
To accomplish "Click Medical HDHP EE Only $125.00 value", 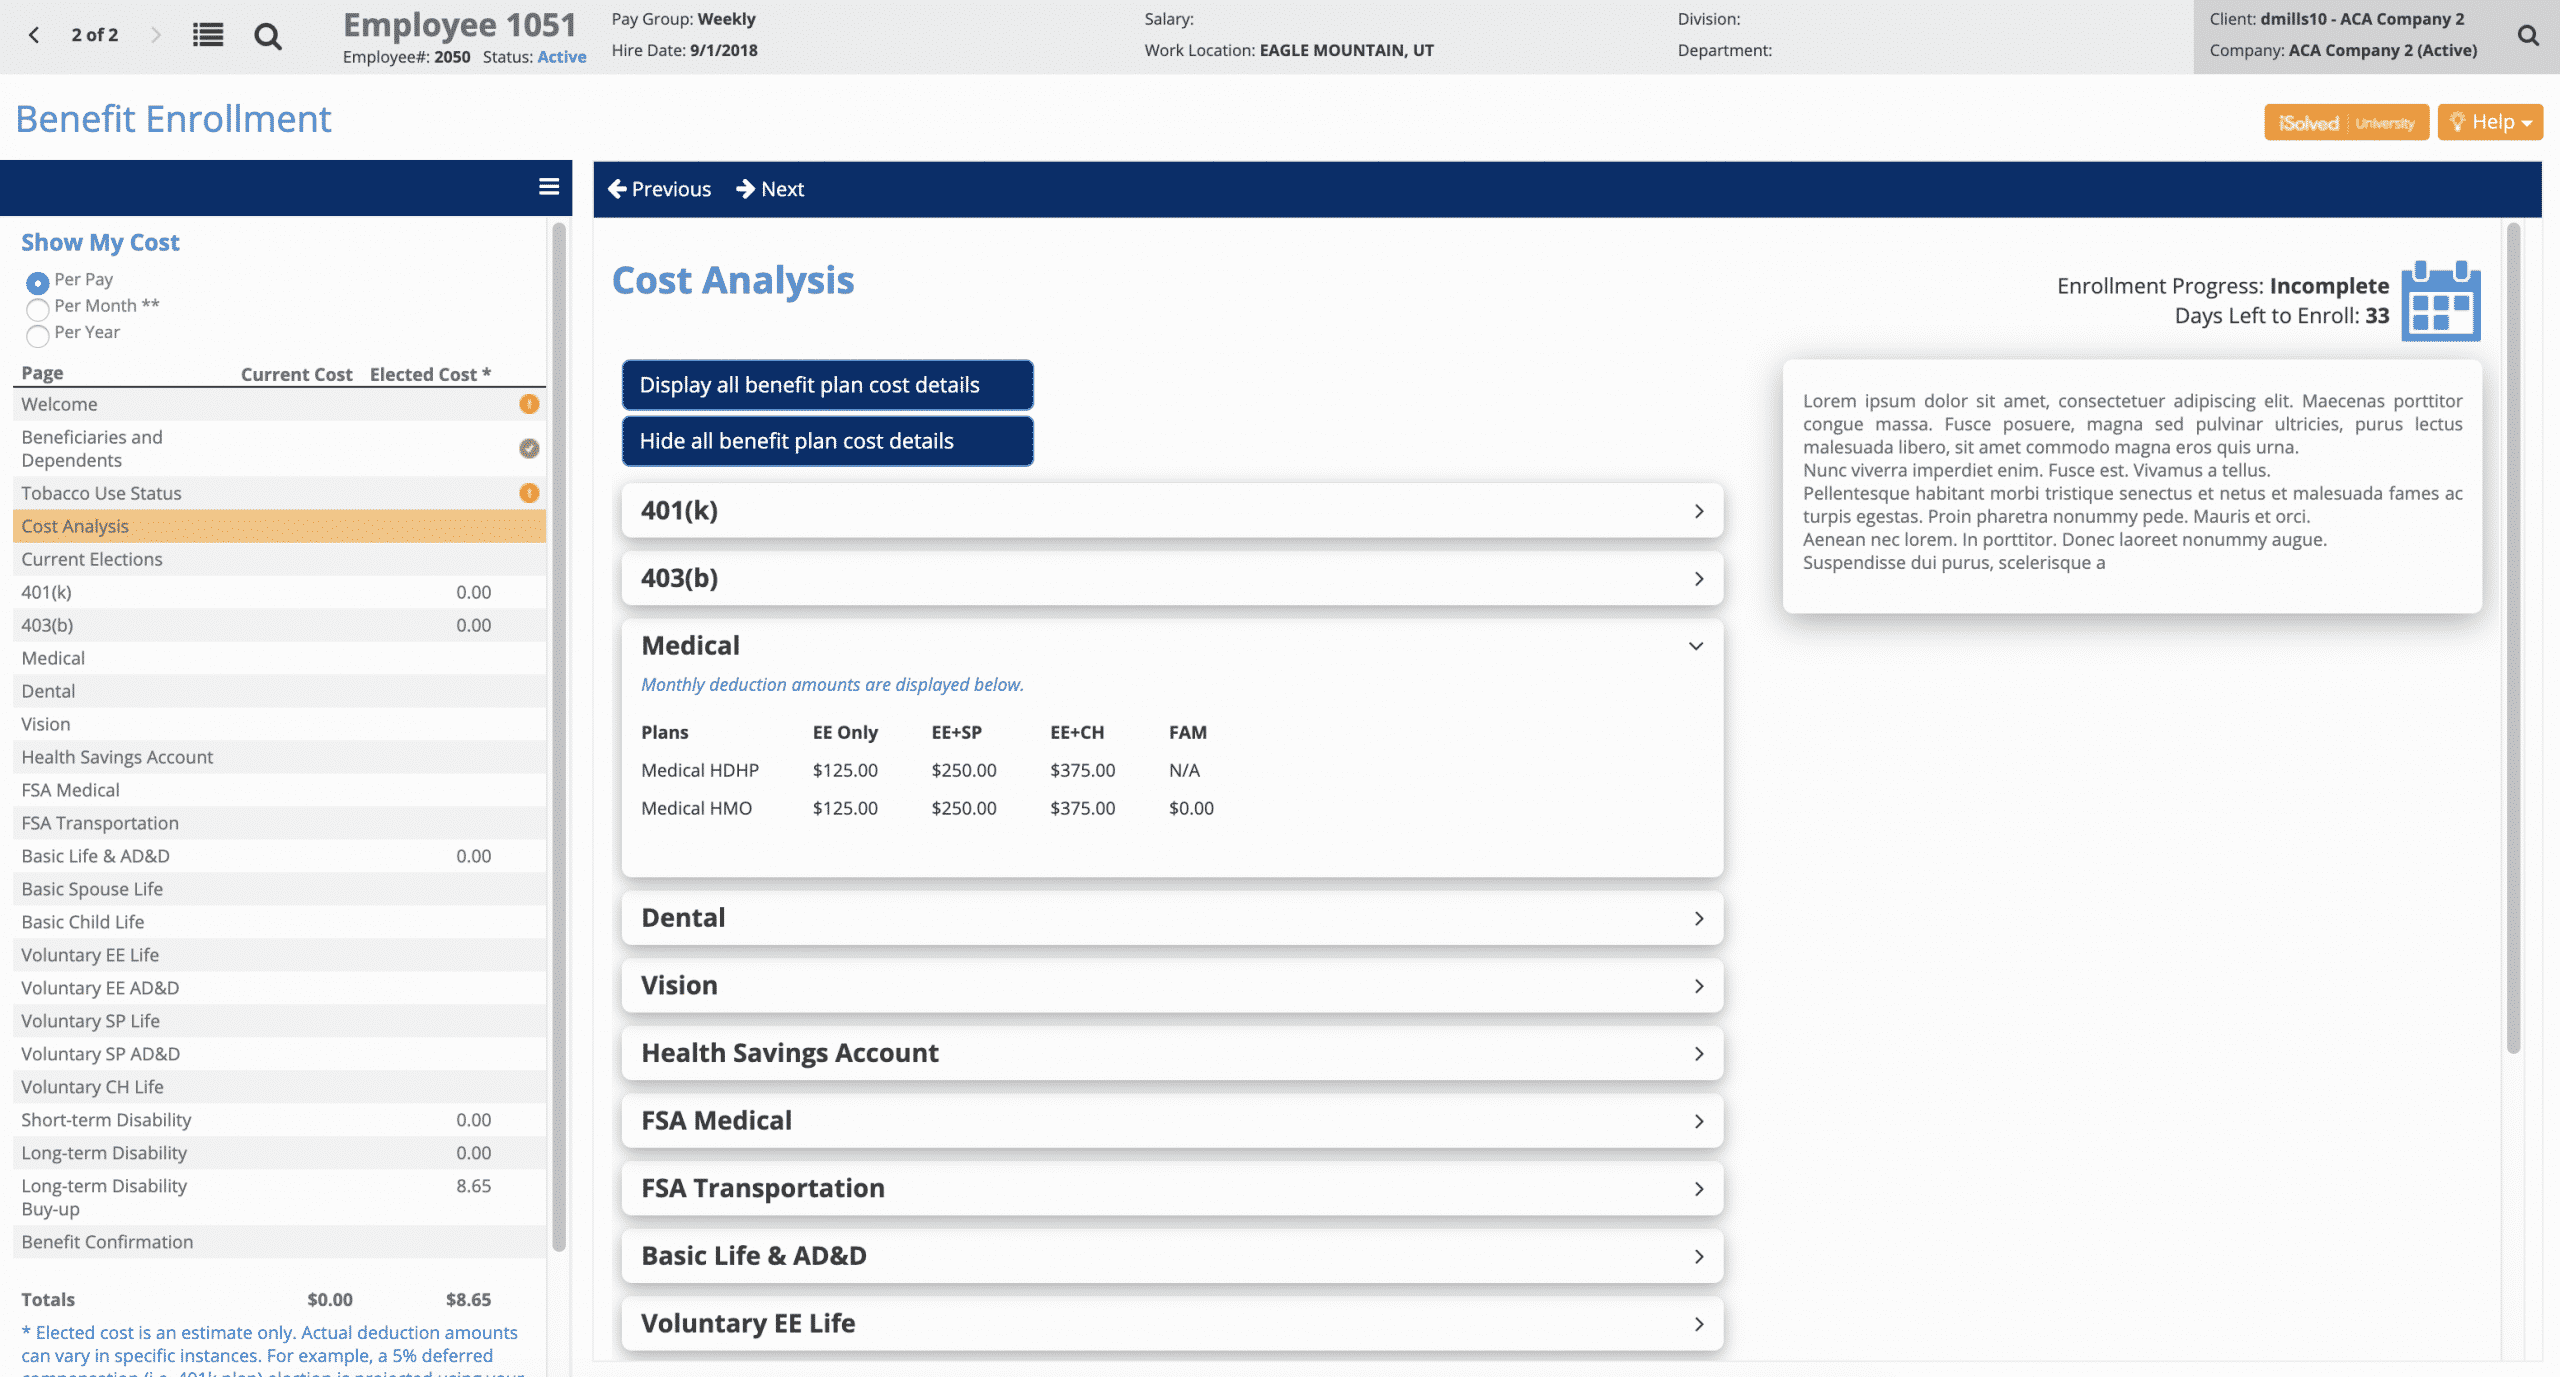I will pyautogui.click(x=845, y=770).
